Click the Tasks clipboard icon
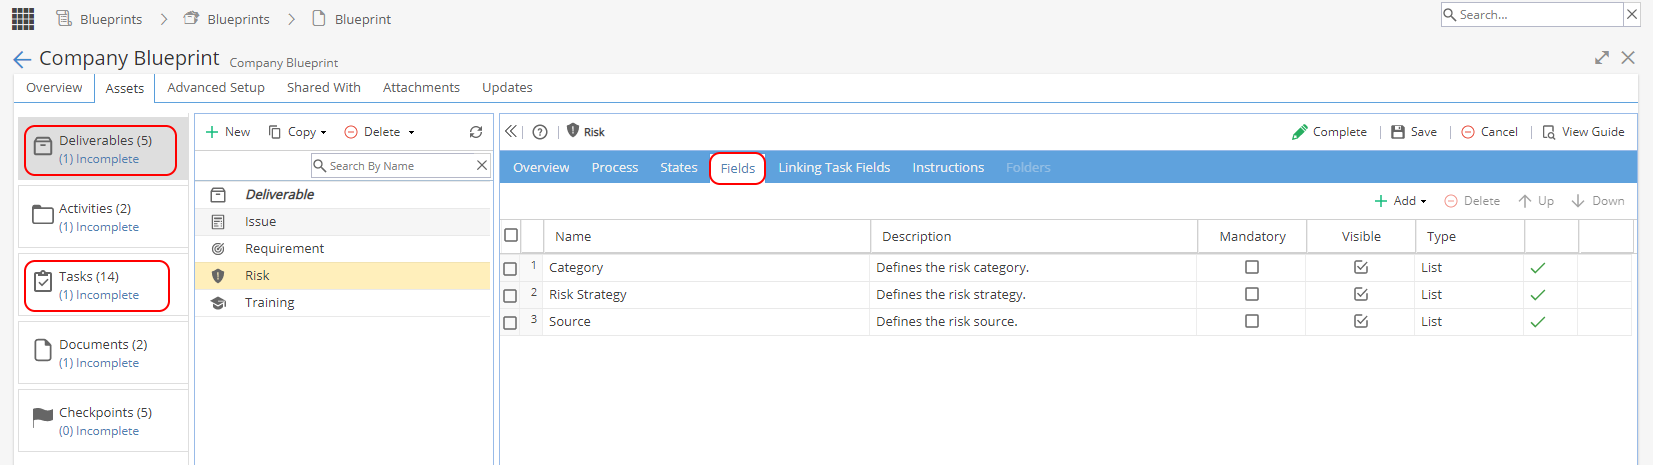The width and height of the screenshot is (1653, 465). pyautogui.click(x=43, y=283)
